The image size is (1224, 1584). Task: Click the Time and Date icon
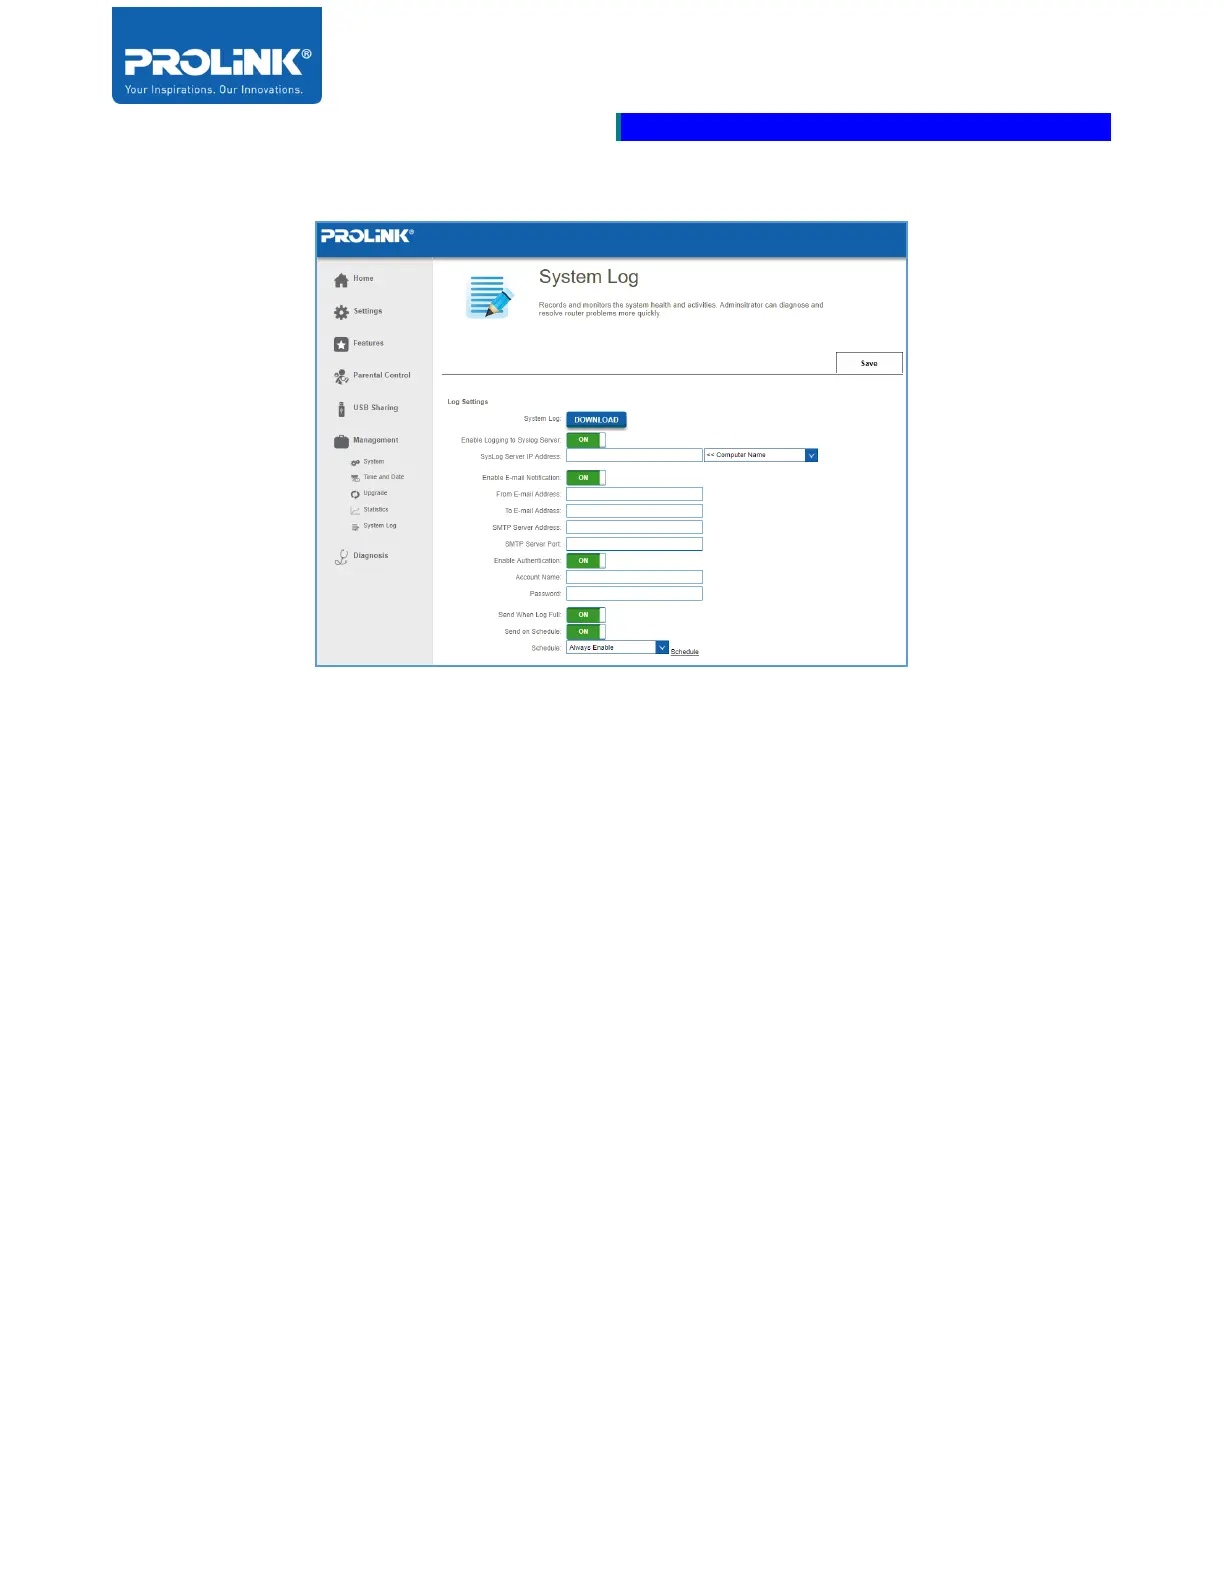pos(355,478)
